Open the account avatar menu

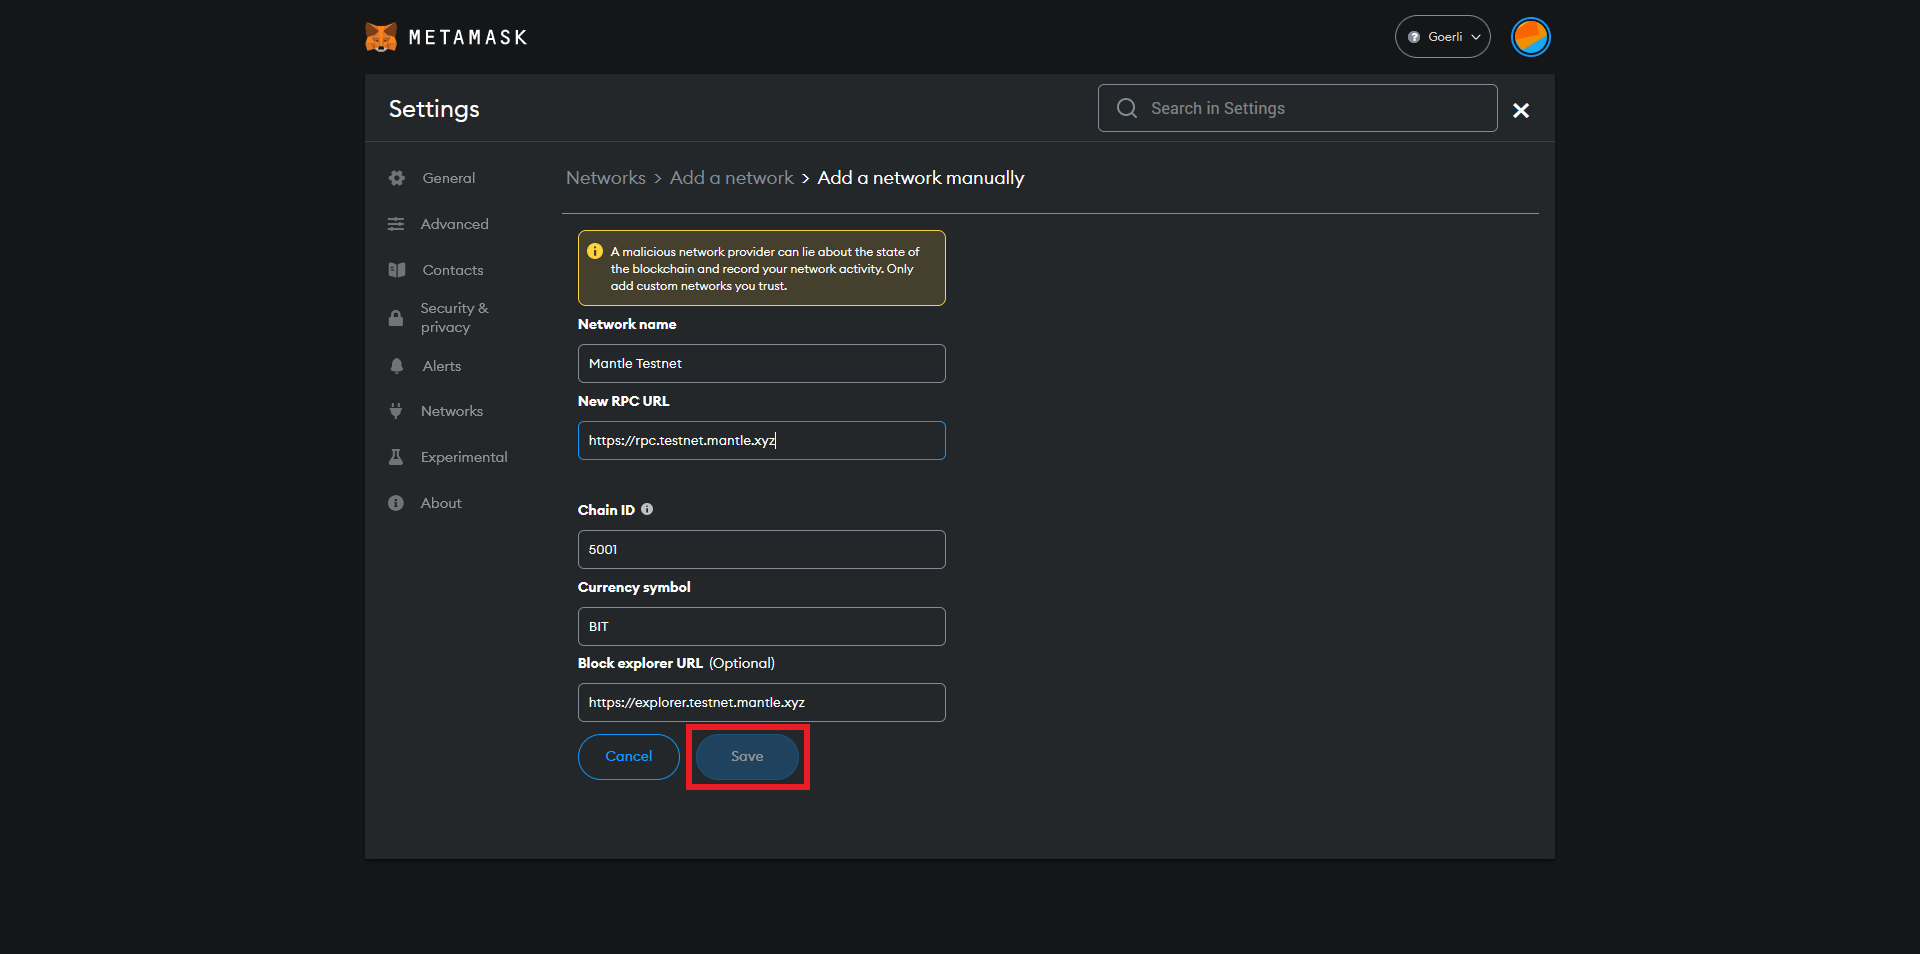(x=1530, y=37)
